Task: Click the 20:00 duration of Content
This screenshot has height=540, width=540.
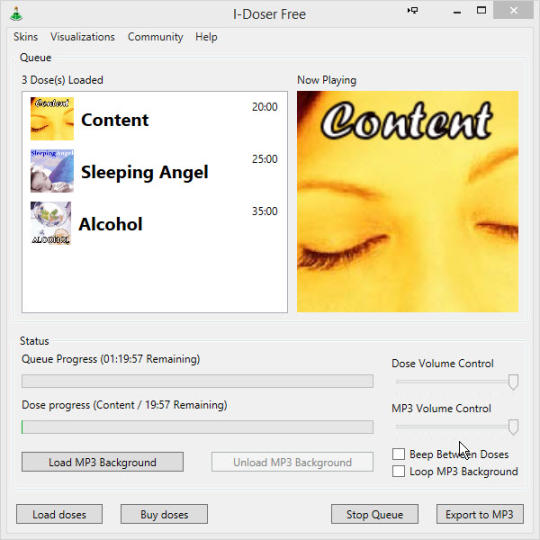Action: click(x=265, y=107)
